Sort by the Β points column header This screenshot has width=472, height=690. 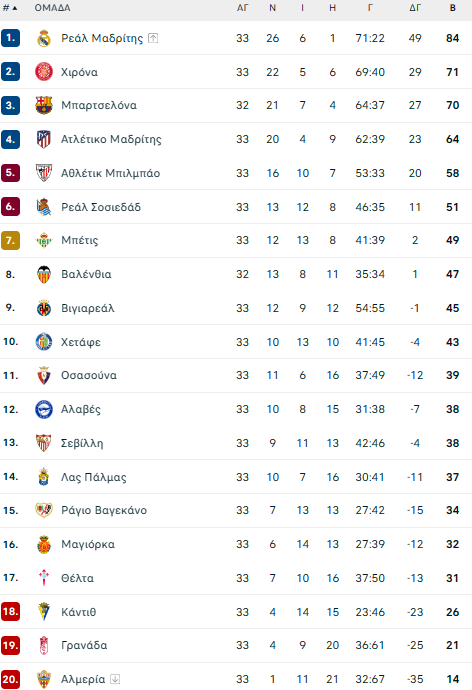click(x=453, y=8)
